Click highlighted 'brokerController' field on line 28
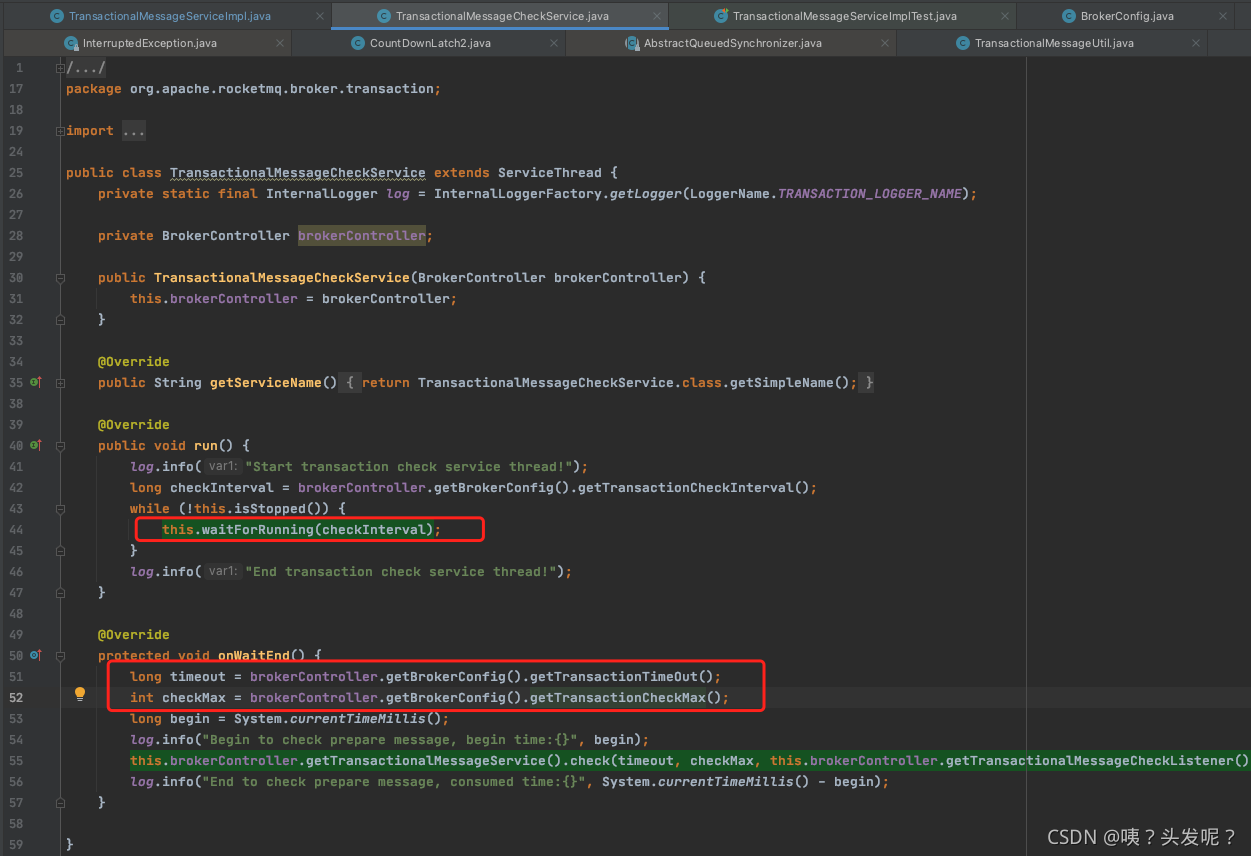The width and height of the screenshot is (1251, 856). (362, 235)
